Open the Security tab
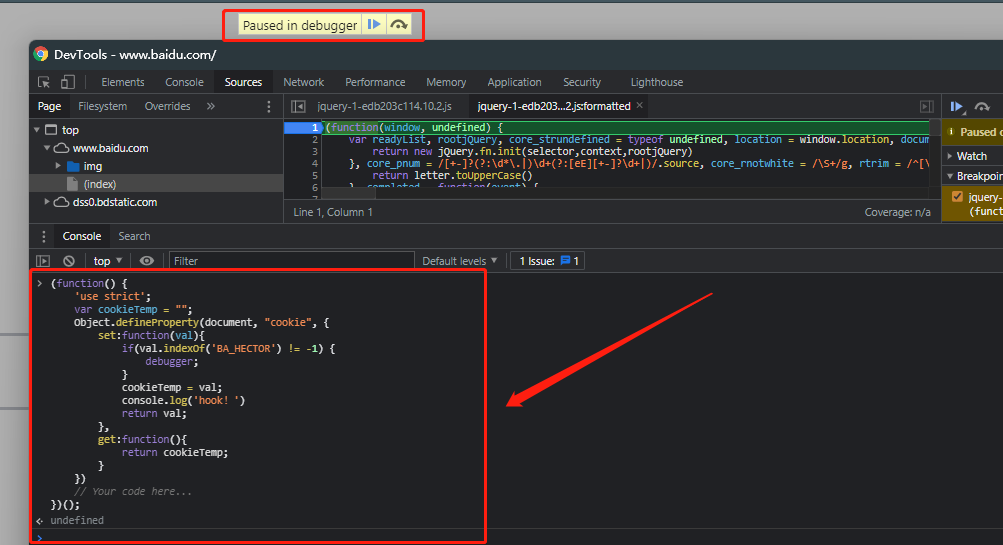This screenshot has width=1003, height=545. point(581,82)
